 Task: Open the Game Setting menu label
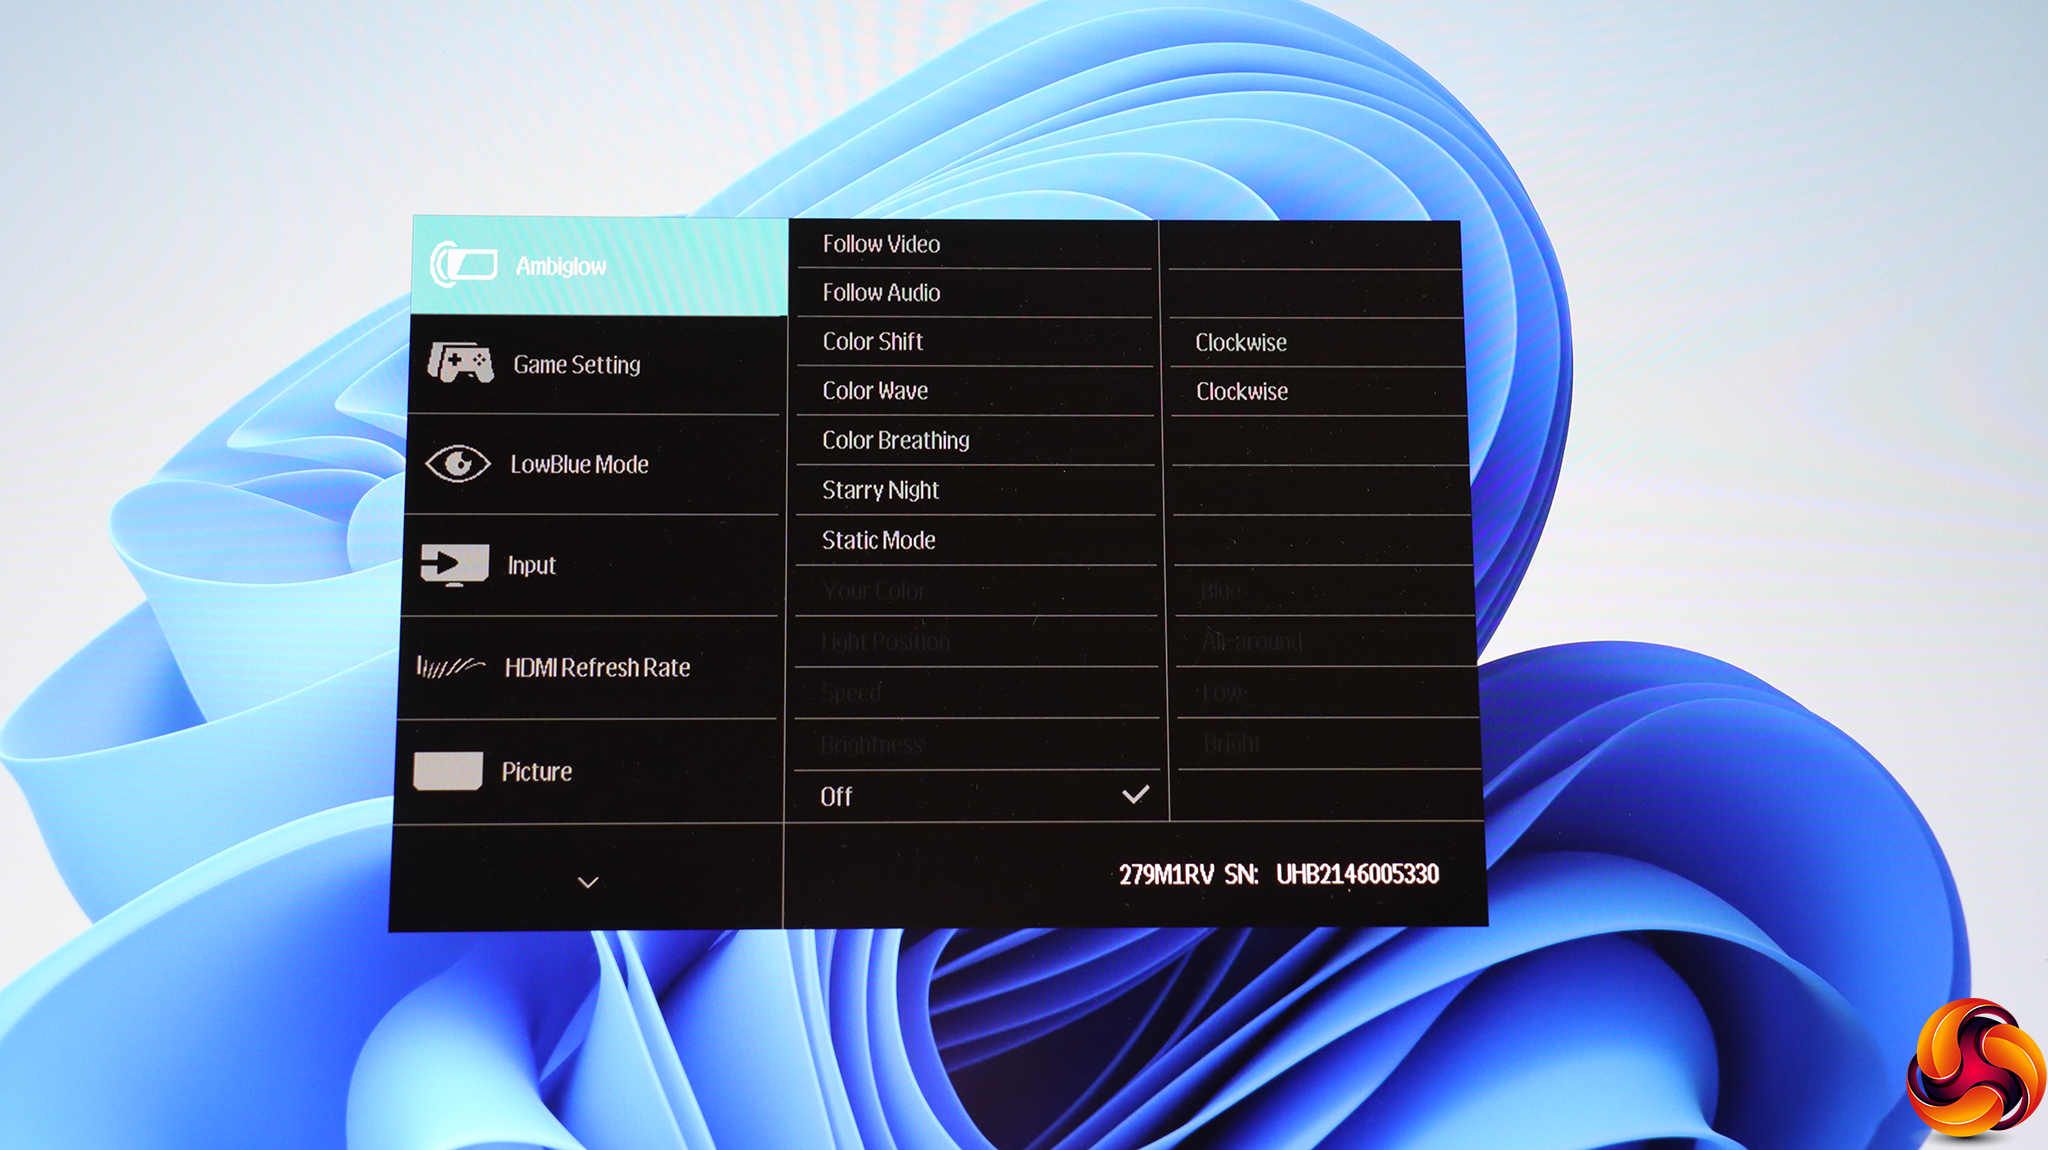point(577,365)
